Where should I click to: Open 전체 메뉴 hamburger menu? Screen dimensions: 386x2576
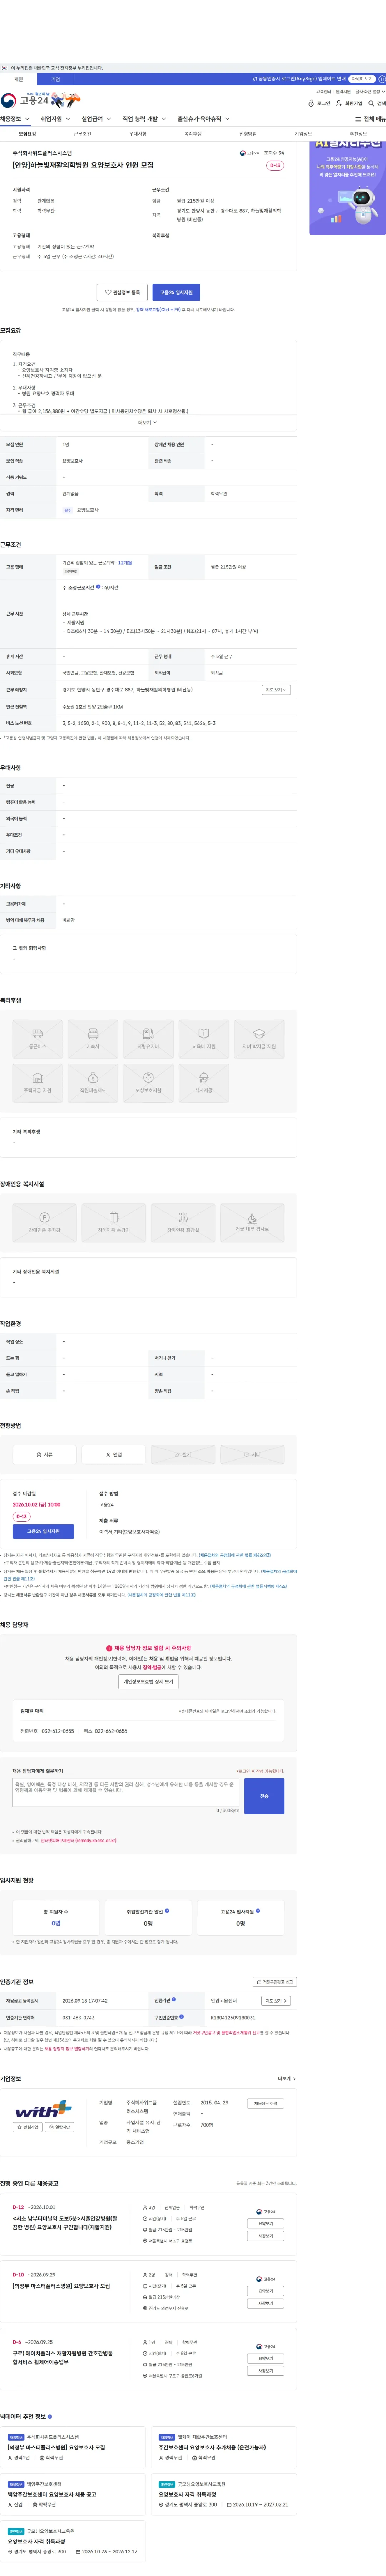(x=370, y=119)
